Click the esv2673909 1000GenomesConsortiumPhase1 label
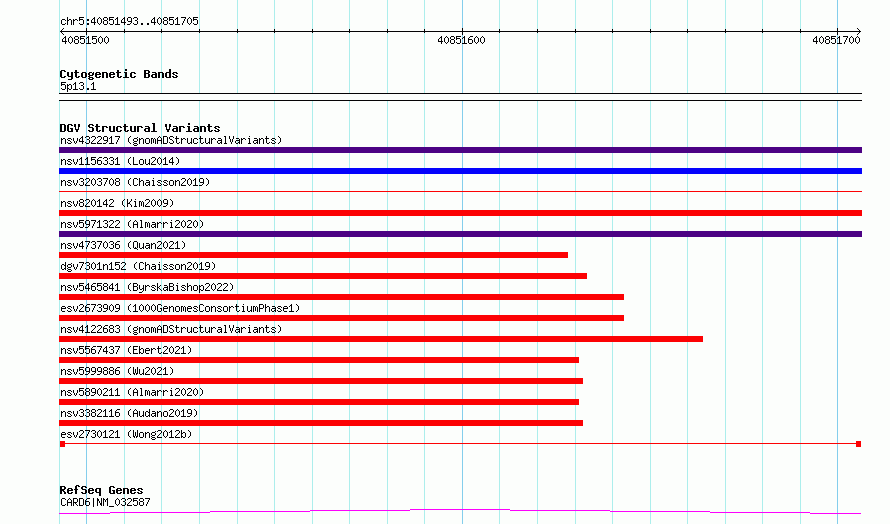Screen dimensions: 890x524 pyautogui.click(x=180, y=308)
